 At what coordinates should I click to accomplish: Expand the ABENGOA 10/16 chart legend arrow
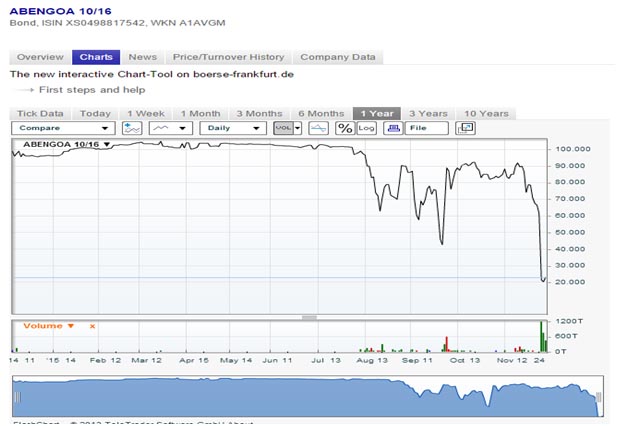[107, 145]
